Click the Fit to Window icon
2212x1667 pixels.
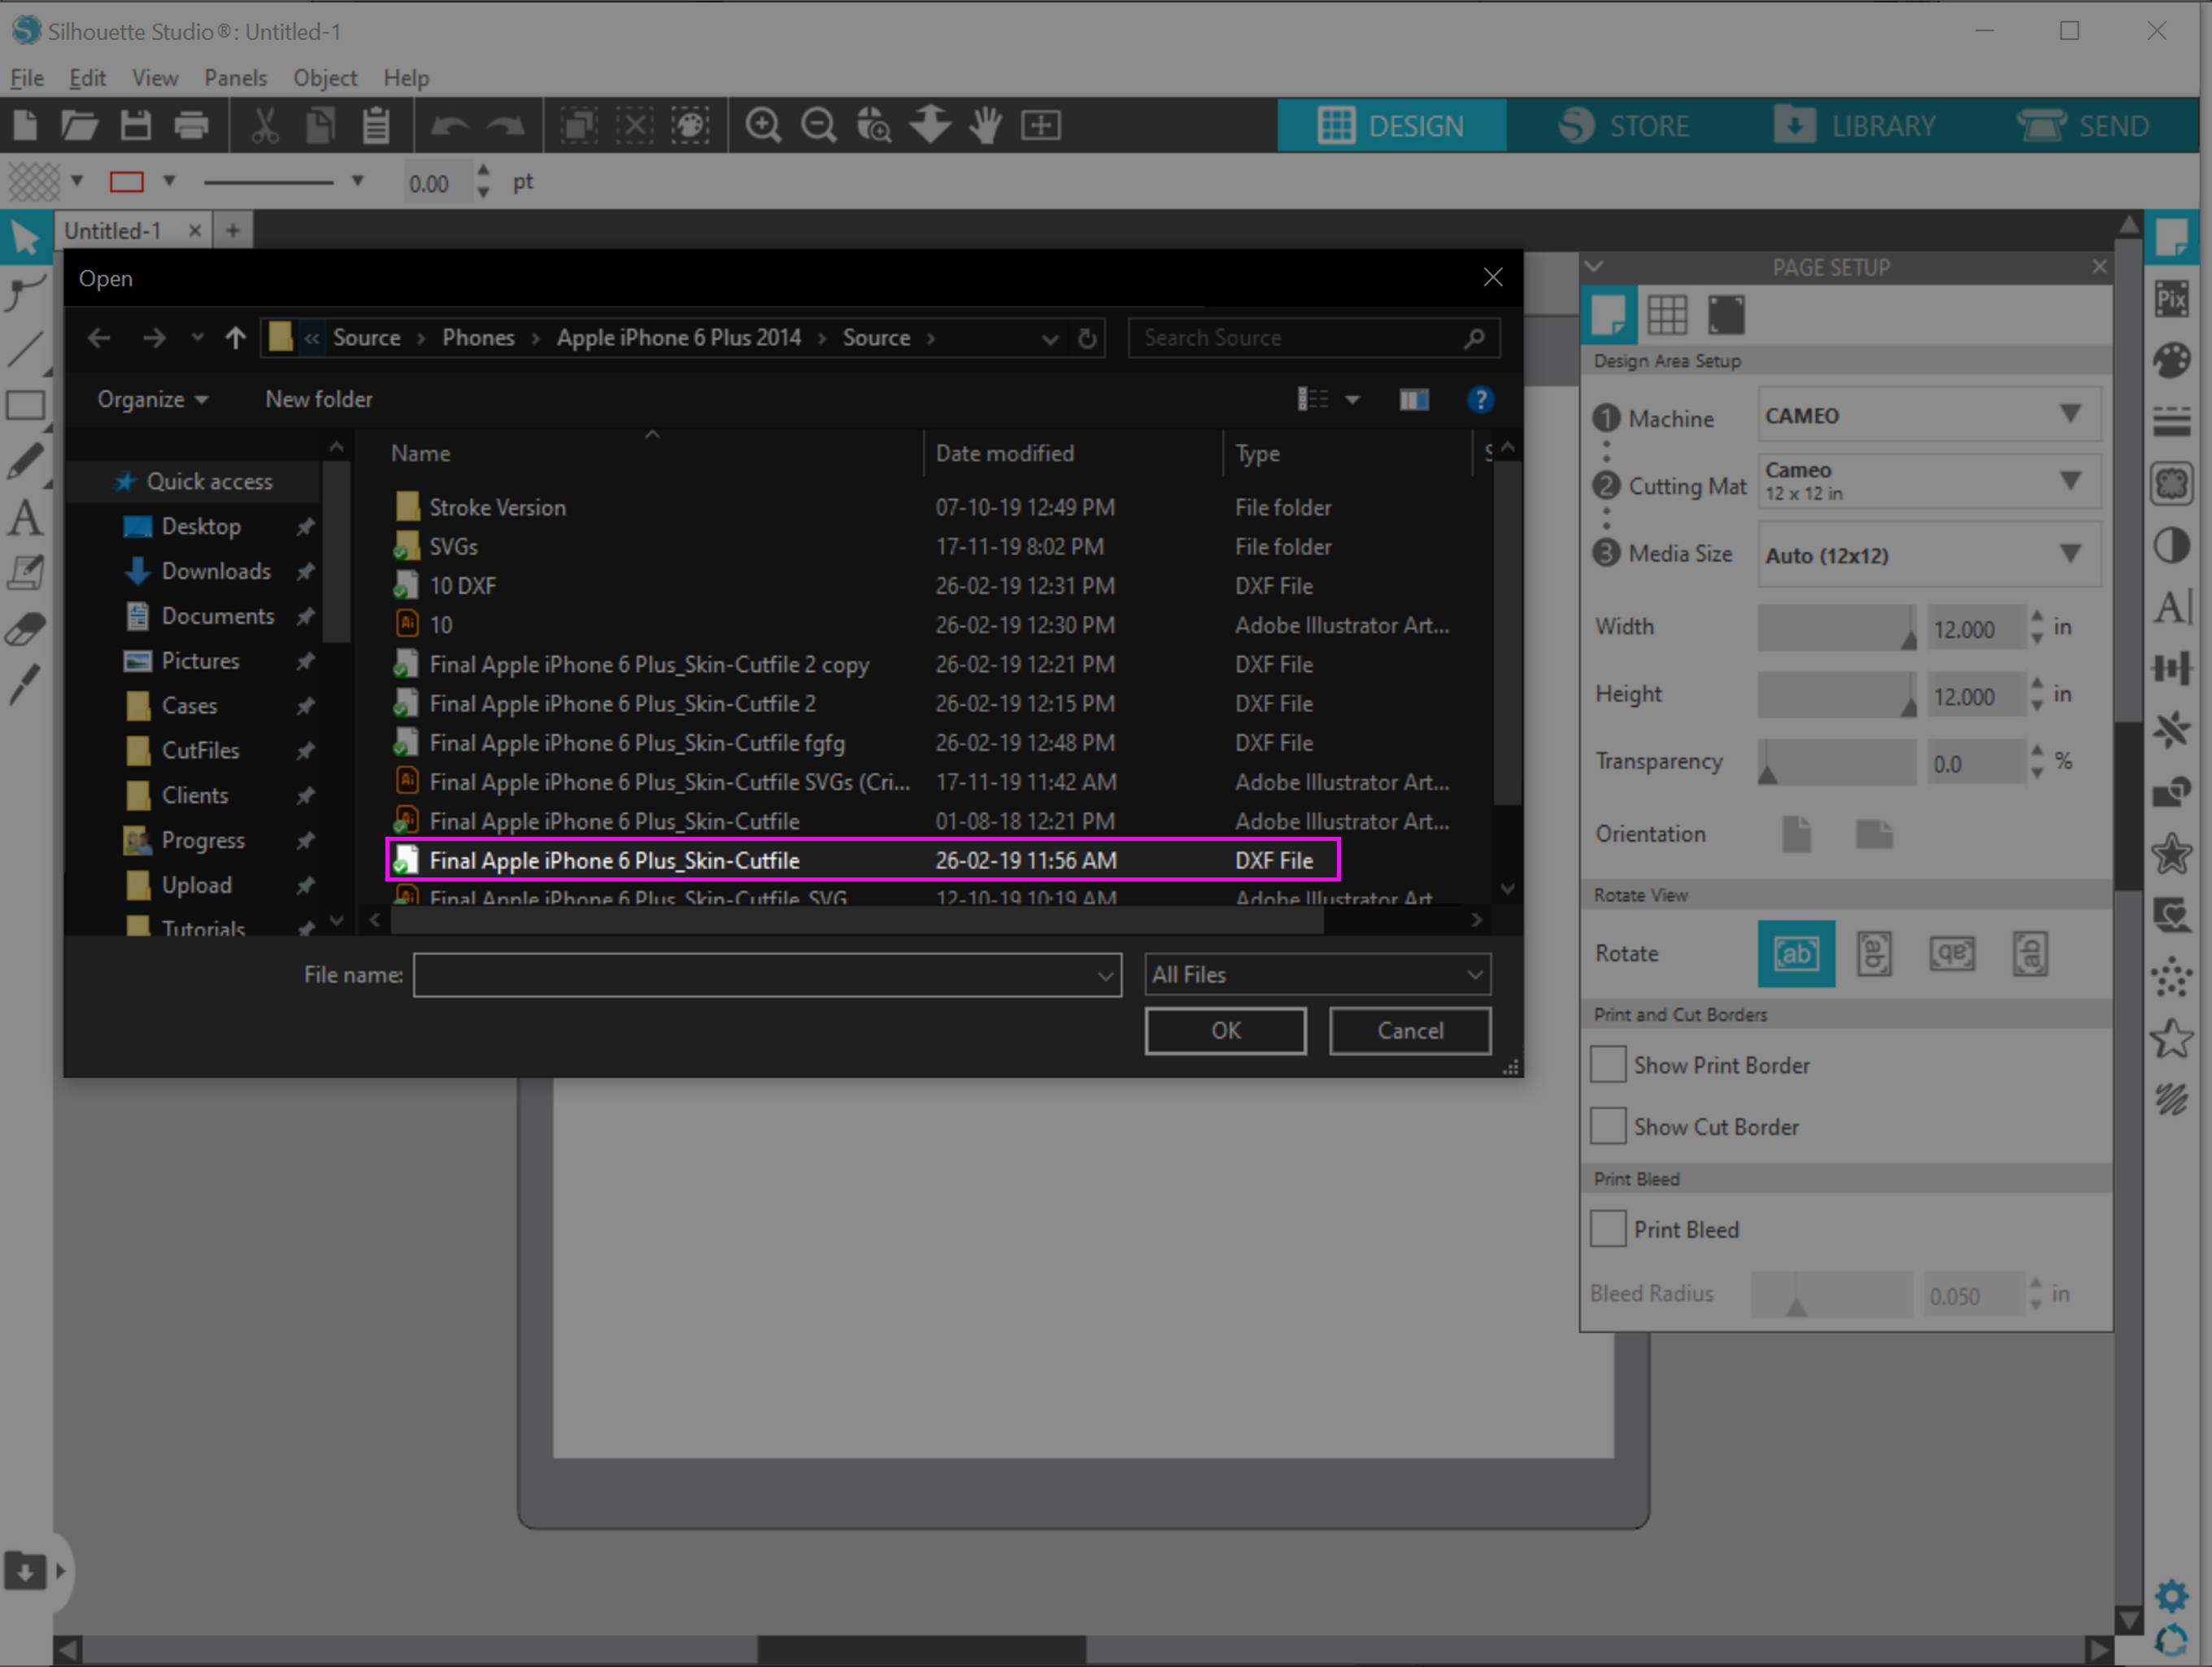point(1041,126)
